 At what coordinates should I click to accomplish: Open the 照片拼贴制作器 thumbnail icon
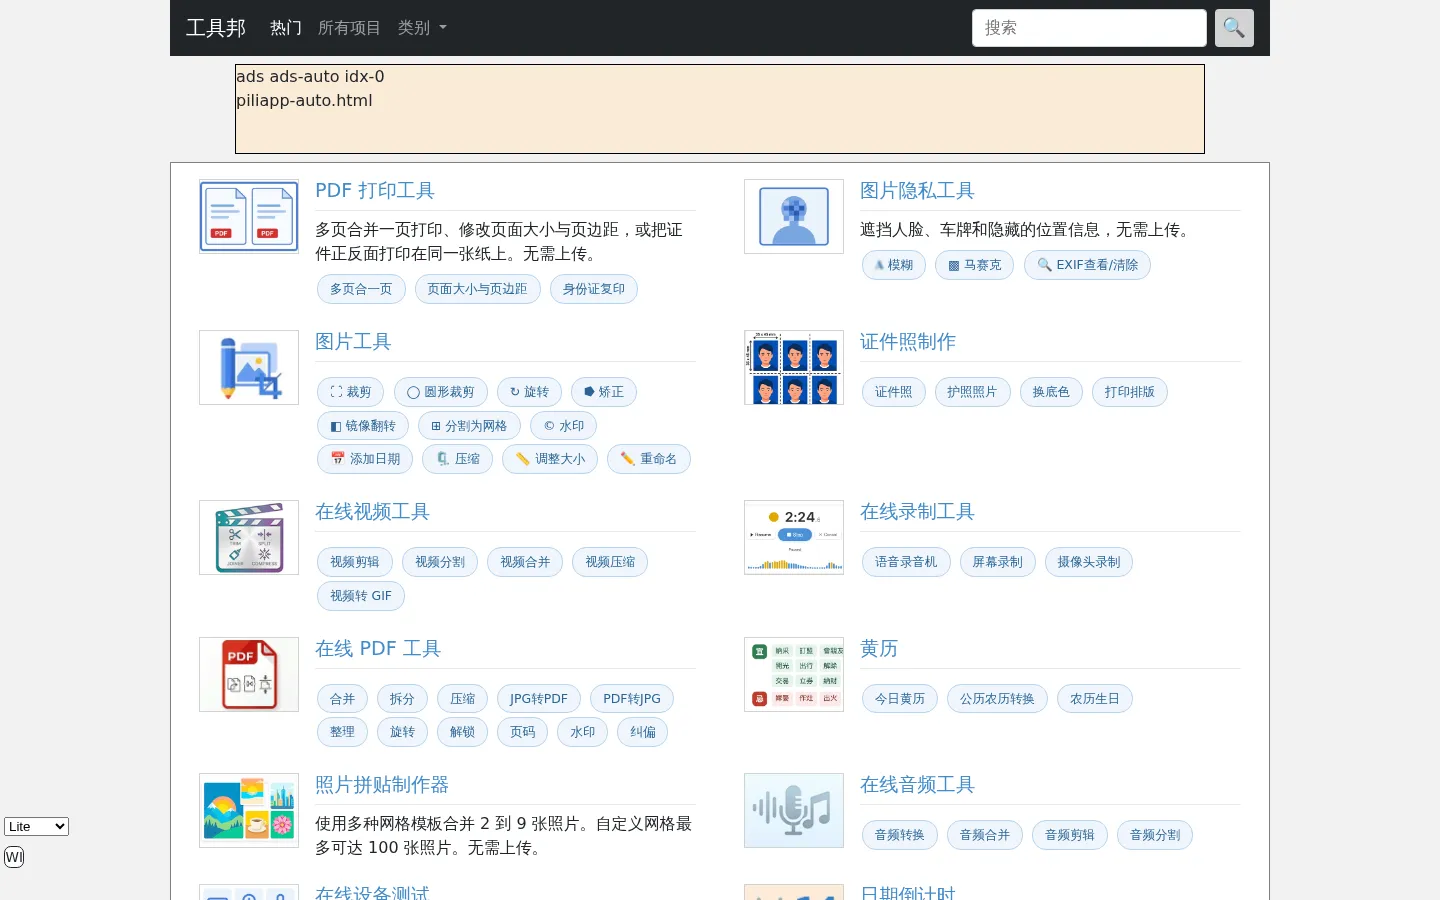click(x=249, y=811)
